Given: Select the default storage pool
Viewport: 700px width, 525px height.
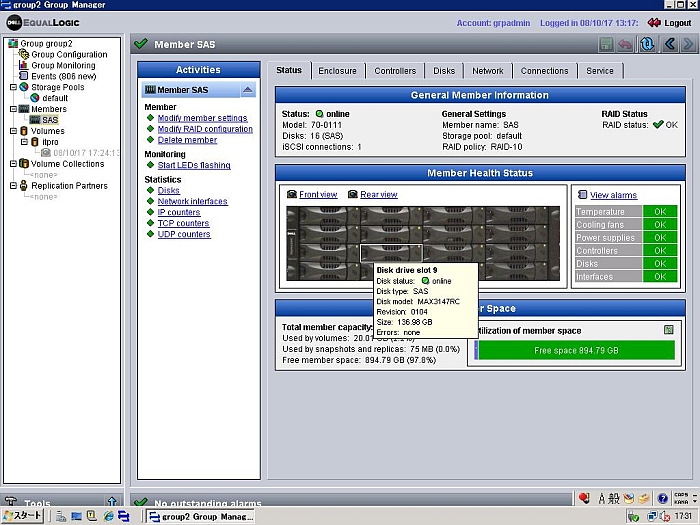Looking at the screenshot, I should 54,98.
